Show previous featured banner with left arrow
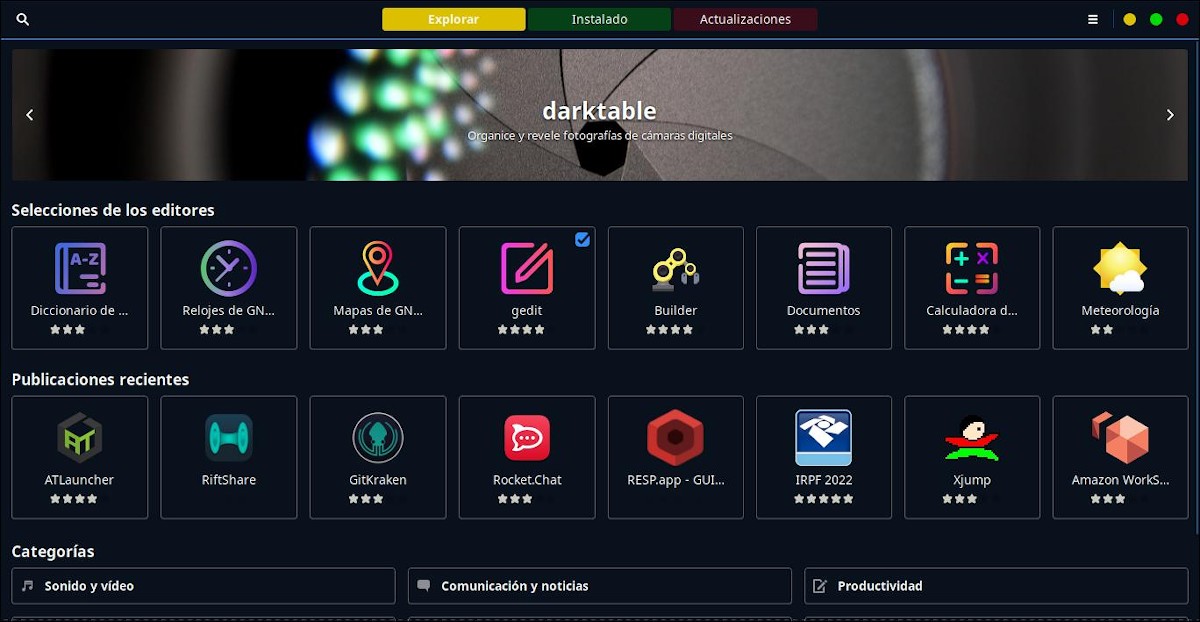The height and width of the screenshot is (622, 1200). coord(30,115)
